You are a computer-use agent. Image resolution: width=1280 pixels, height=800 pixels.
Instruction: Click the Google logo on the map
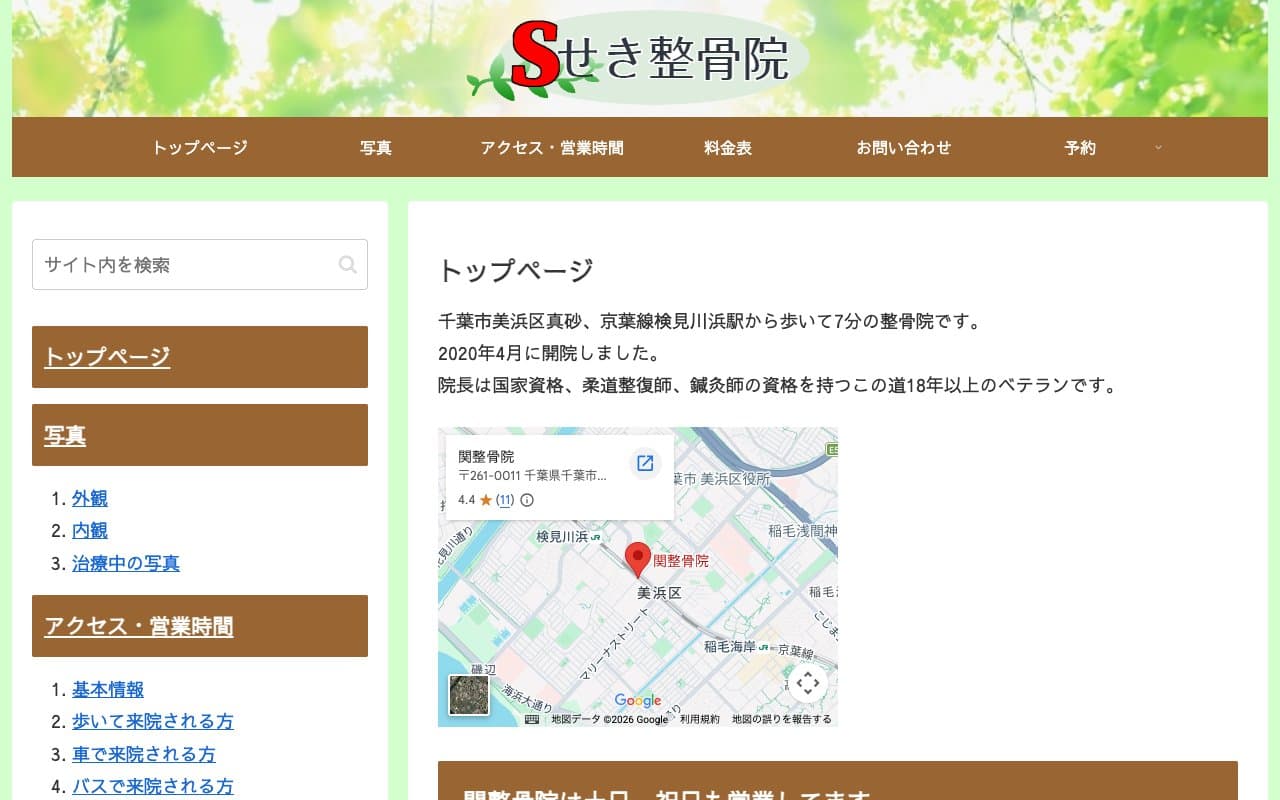pyautogui.click(x=638, y=700)
